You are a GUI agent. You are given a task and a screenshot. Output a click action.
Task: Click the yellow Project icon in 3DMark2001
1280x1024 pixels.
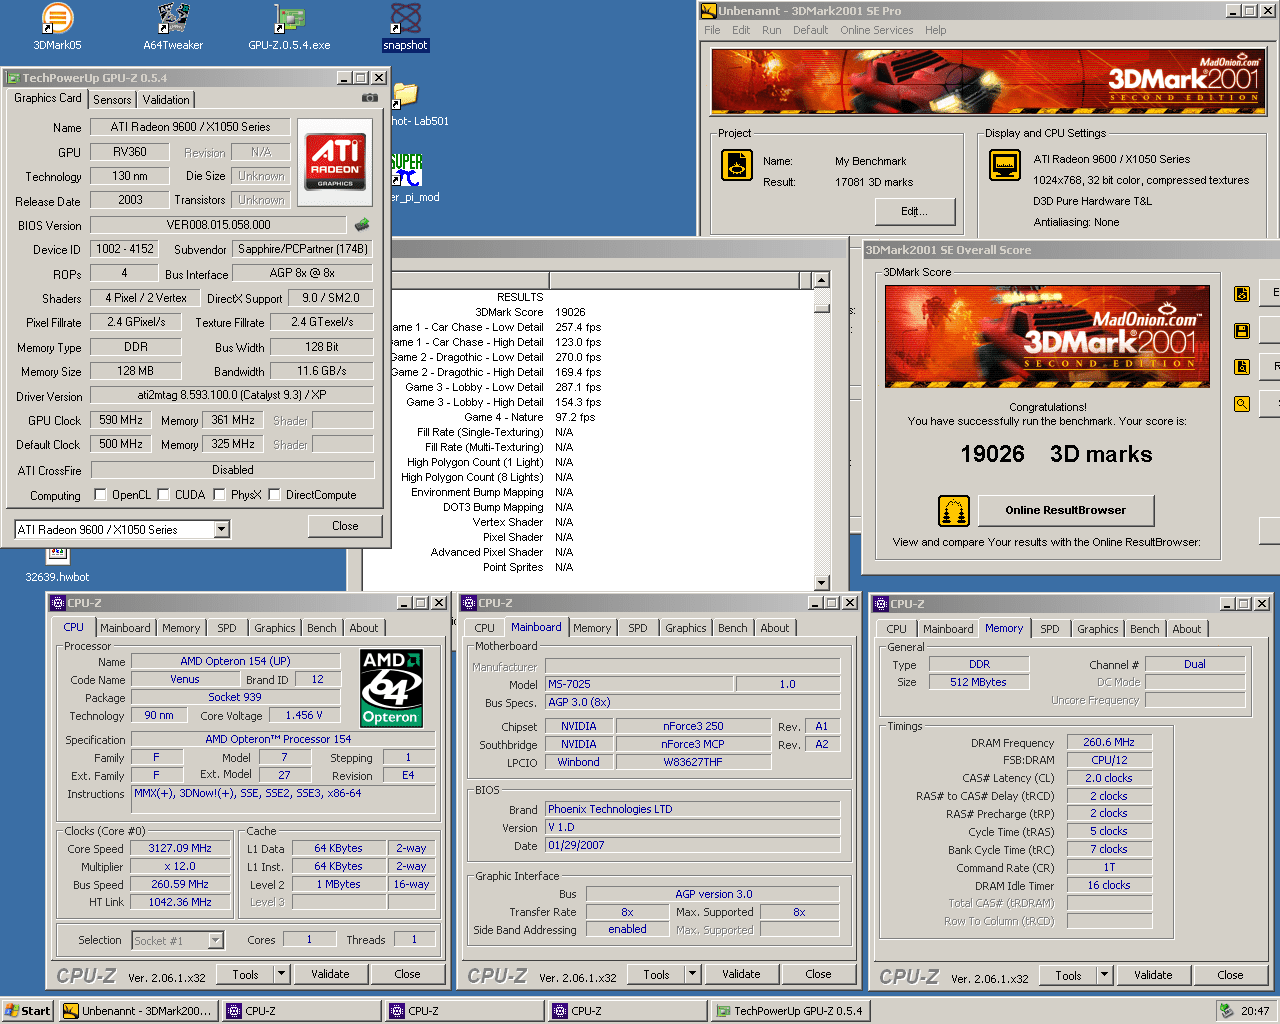coord(737,165)
